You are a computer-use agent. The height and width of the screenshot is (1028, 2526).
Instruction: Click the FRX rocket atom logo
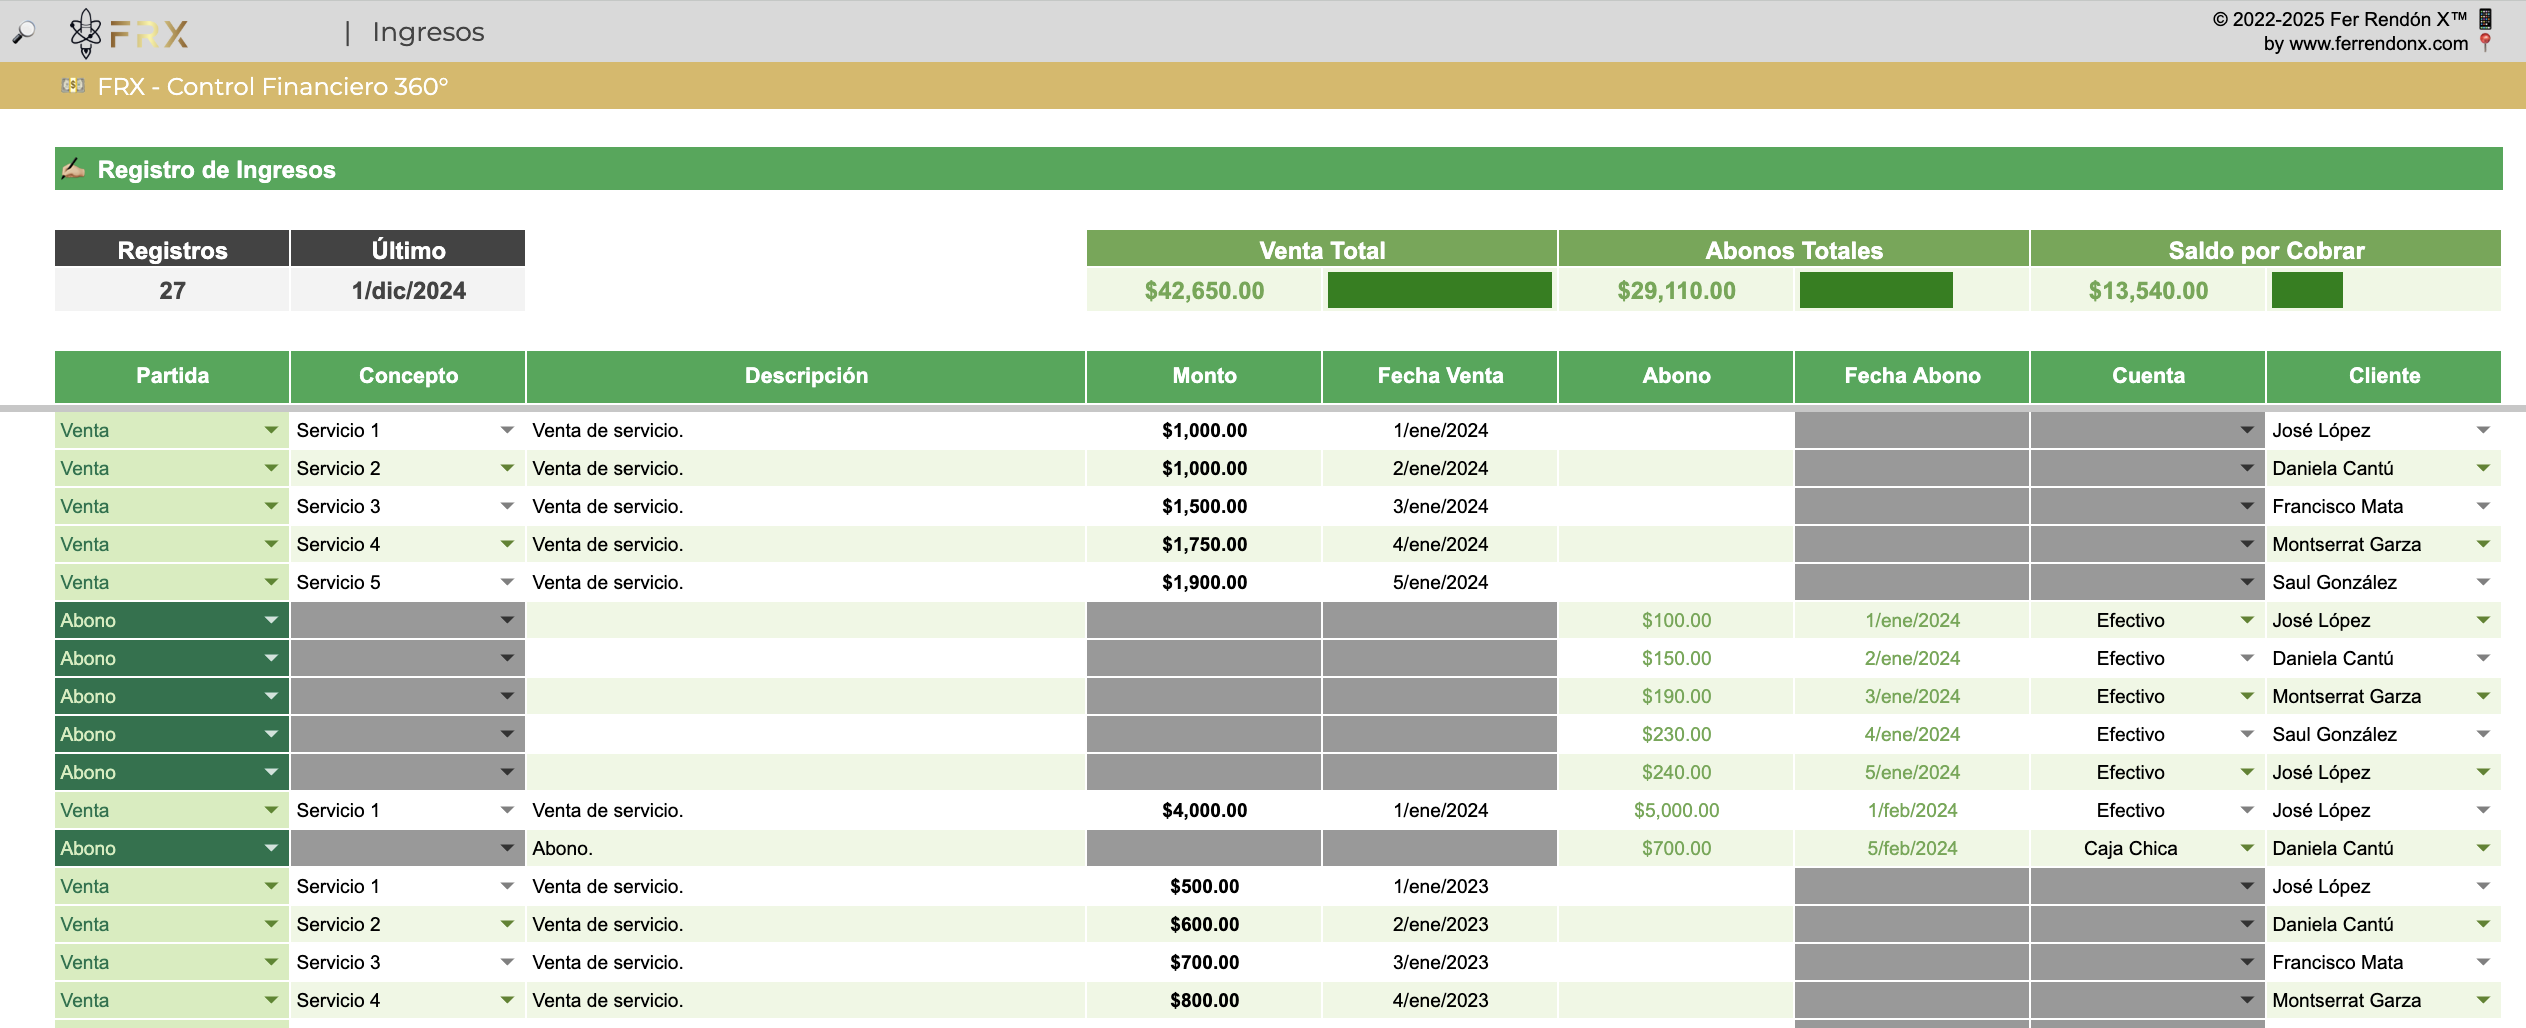(x=86, y=33)
